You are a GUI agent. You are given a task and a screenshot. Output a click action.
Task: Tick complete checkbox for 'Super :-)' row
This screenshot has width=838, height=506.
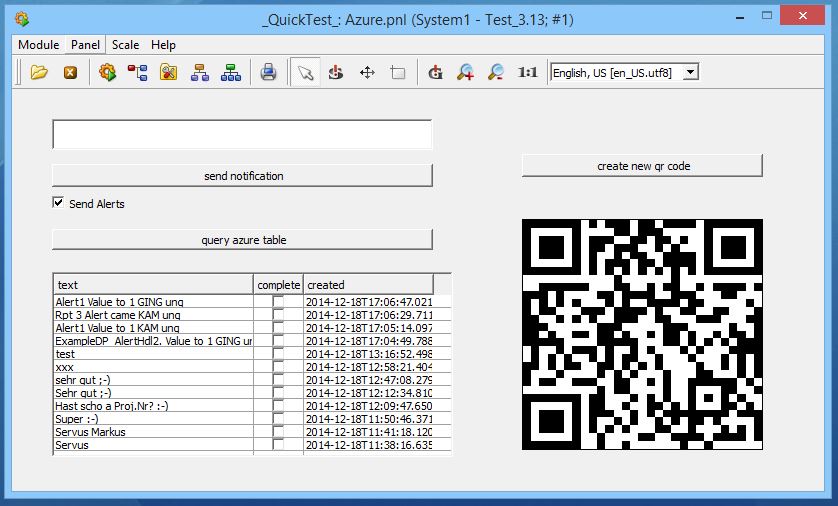(278, 419)
